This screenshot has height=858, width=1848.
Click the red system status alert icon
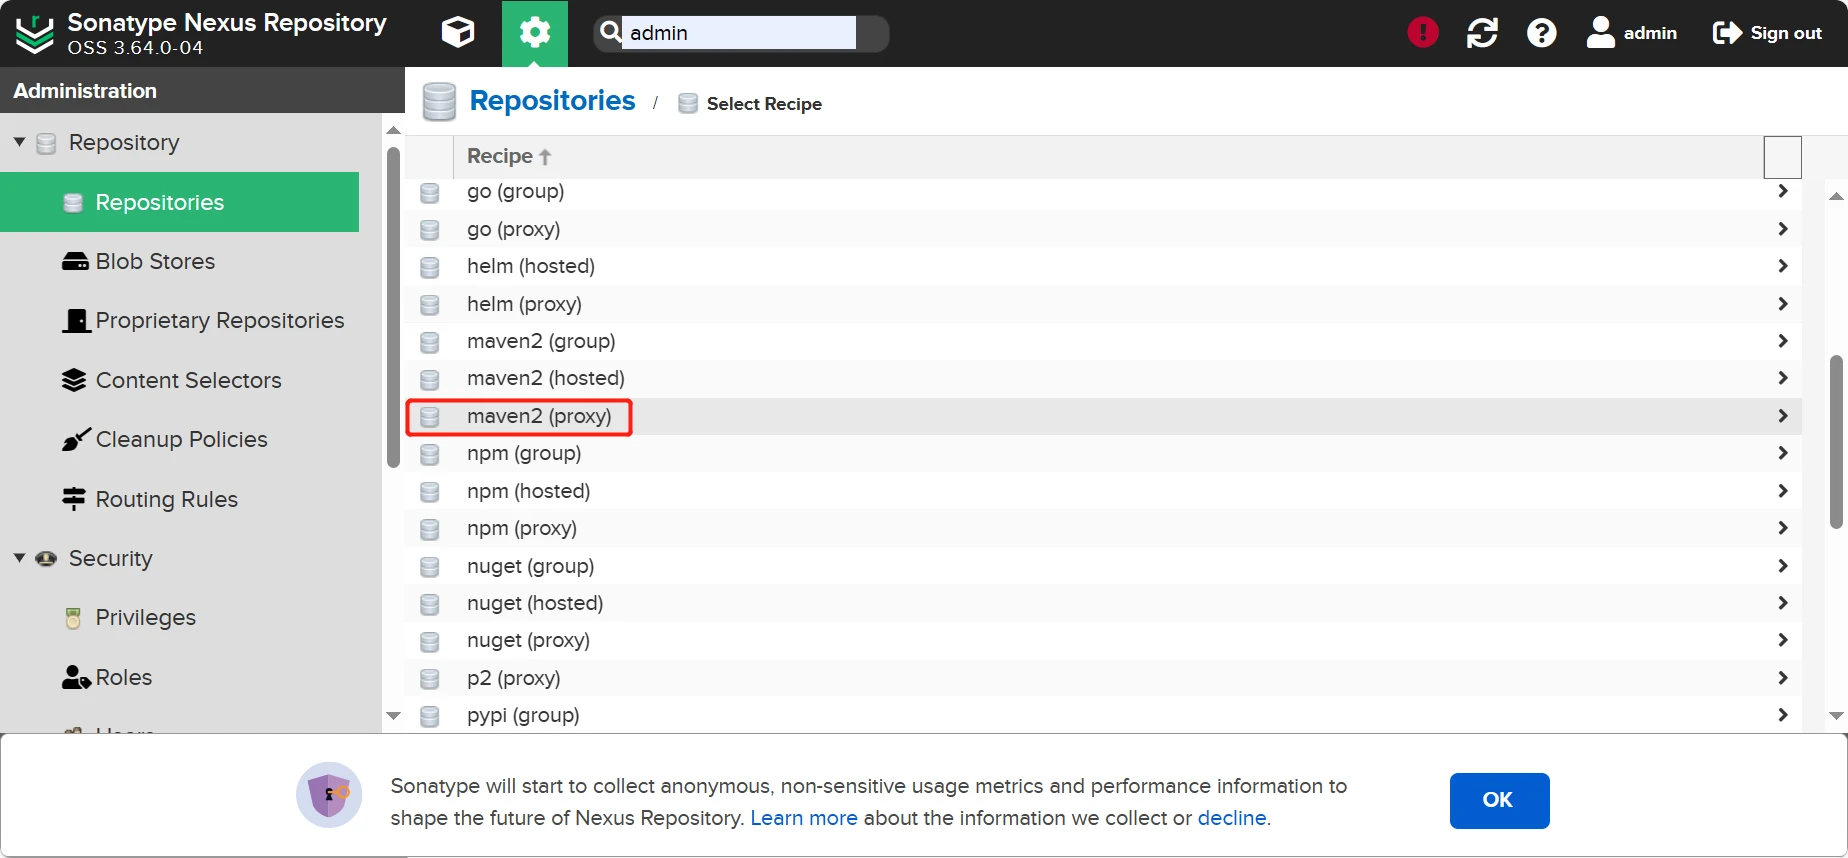pyautogui.click(x=1422, y=33)
